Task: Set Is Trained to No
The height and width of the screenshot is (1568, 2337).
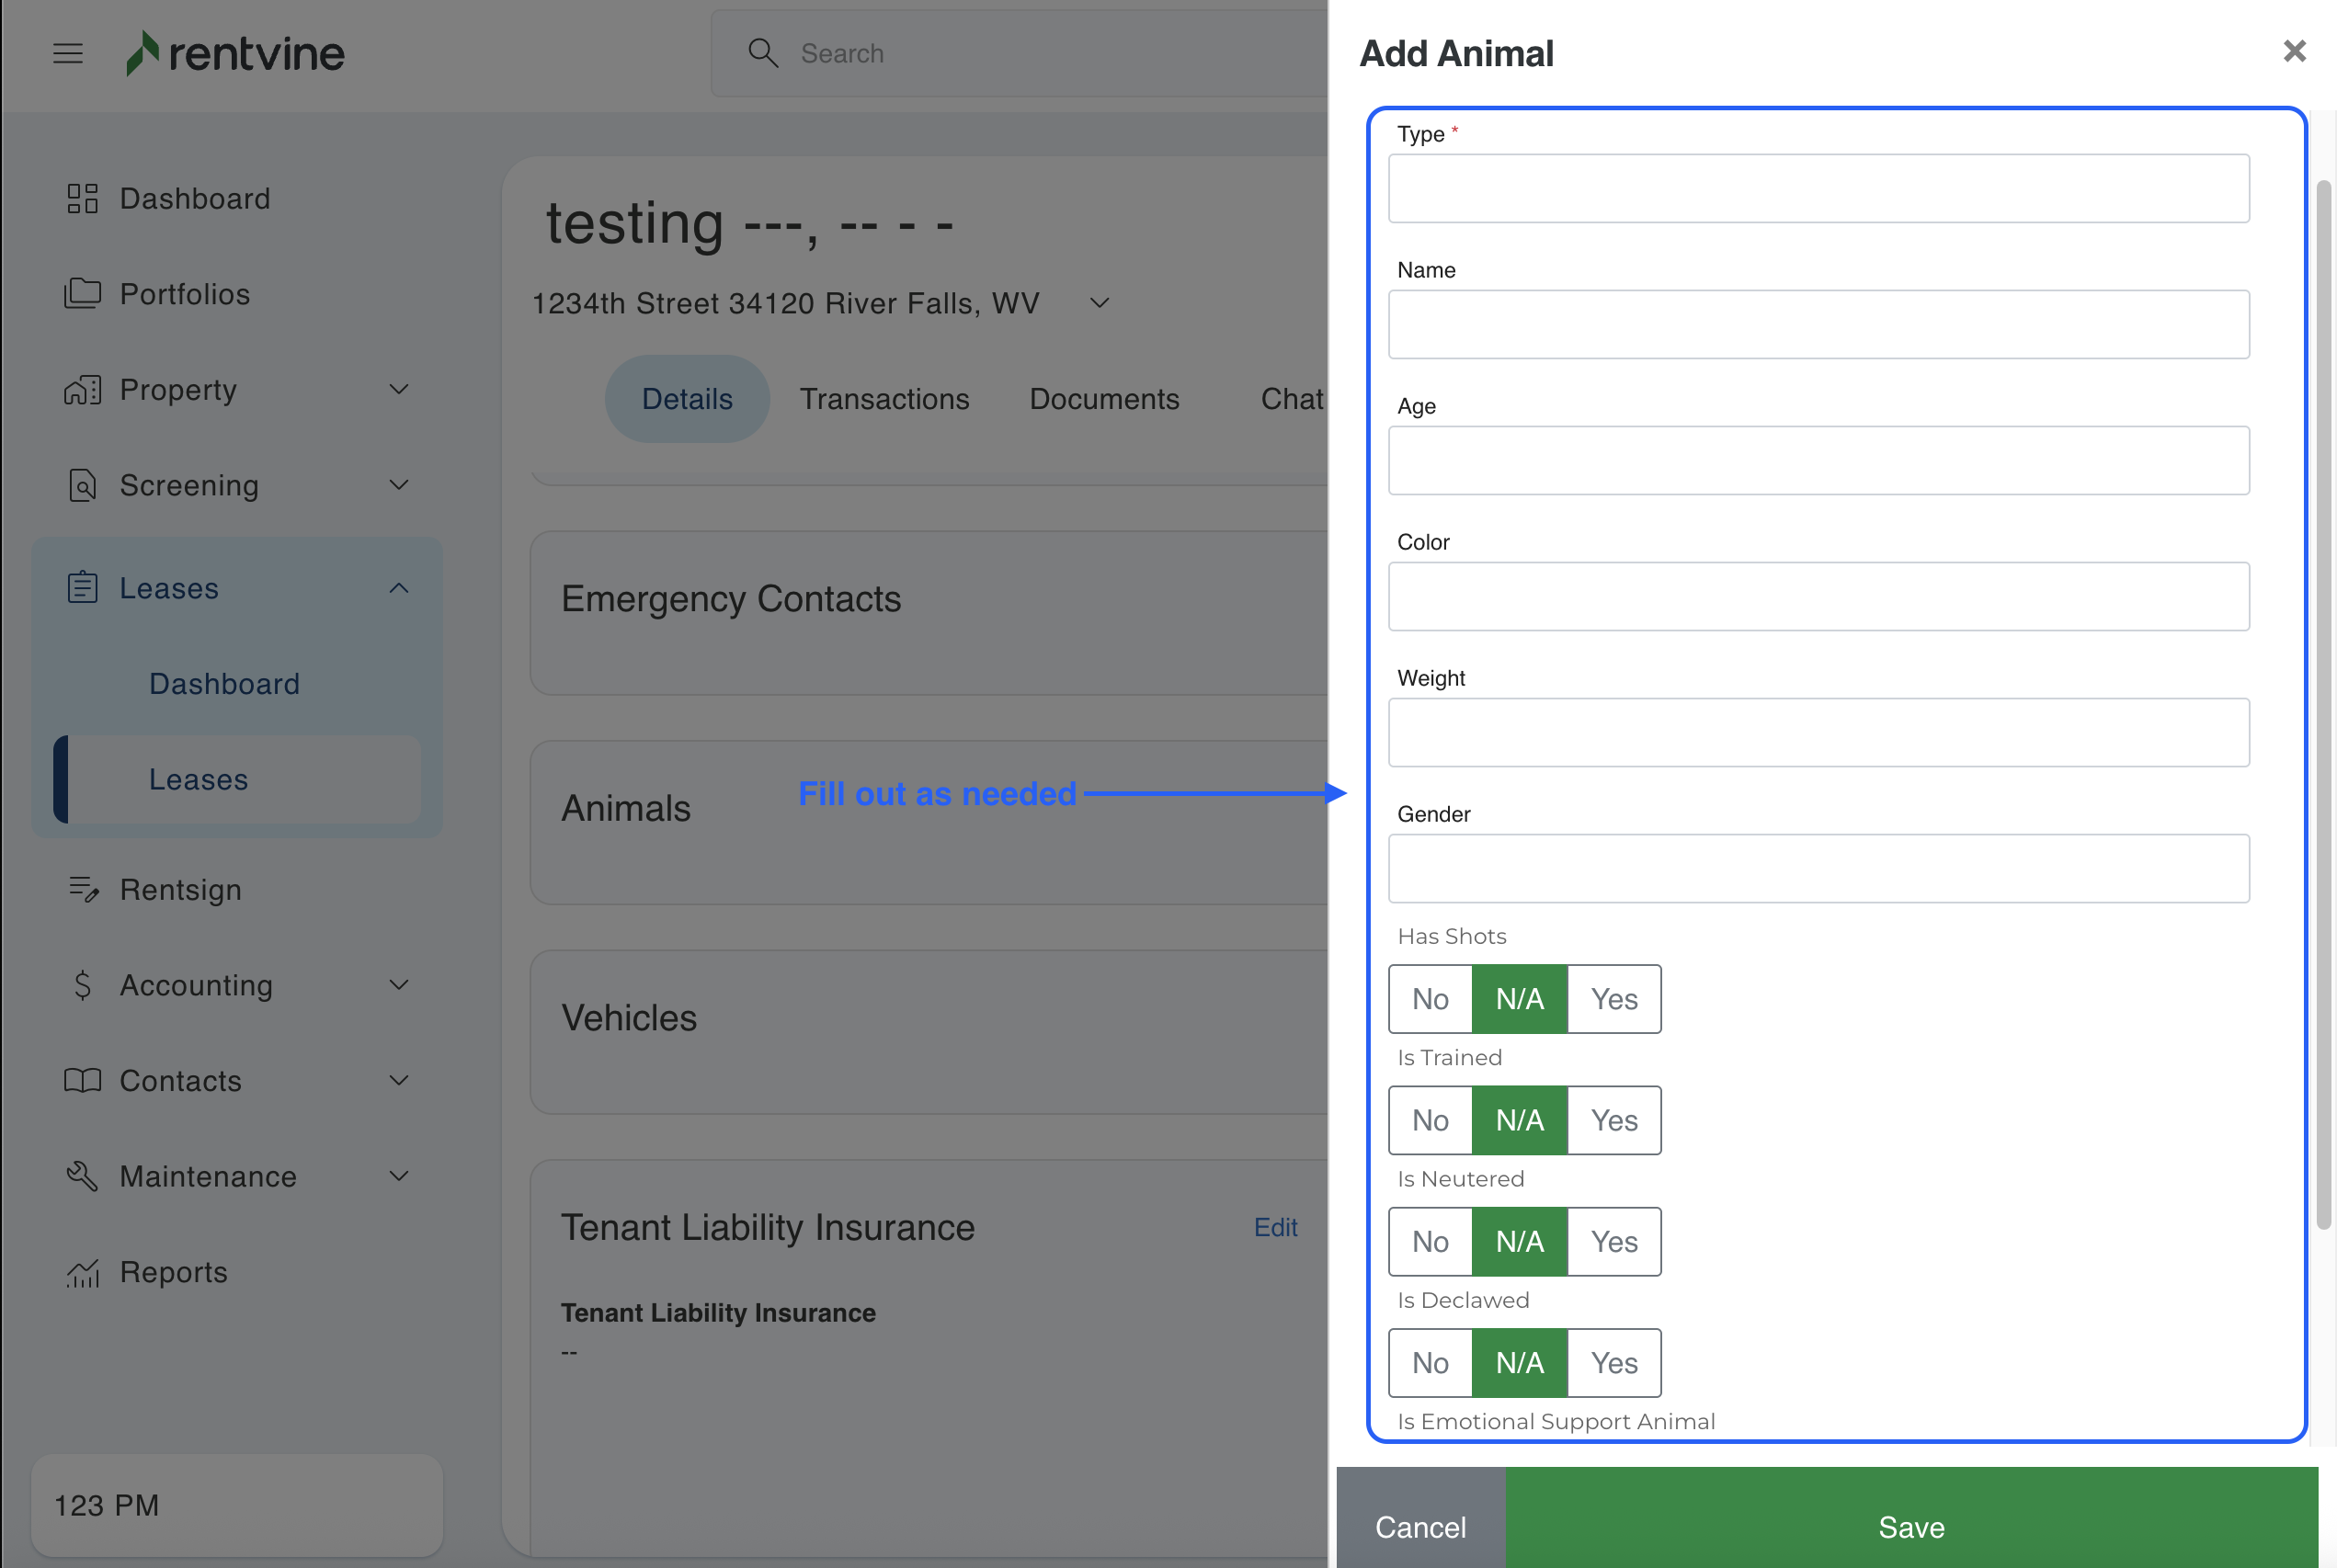Action: click(x=1430, y=1120)
